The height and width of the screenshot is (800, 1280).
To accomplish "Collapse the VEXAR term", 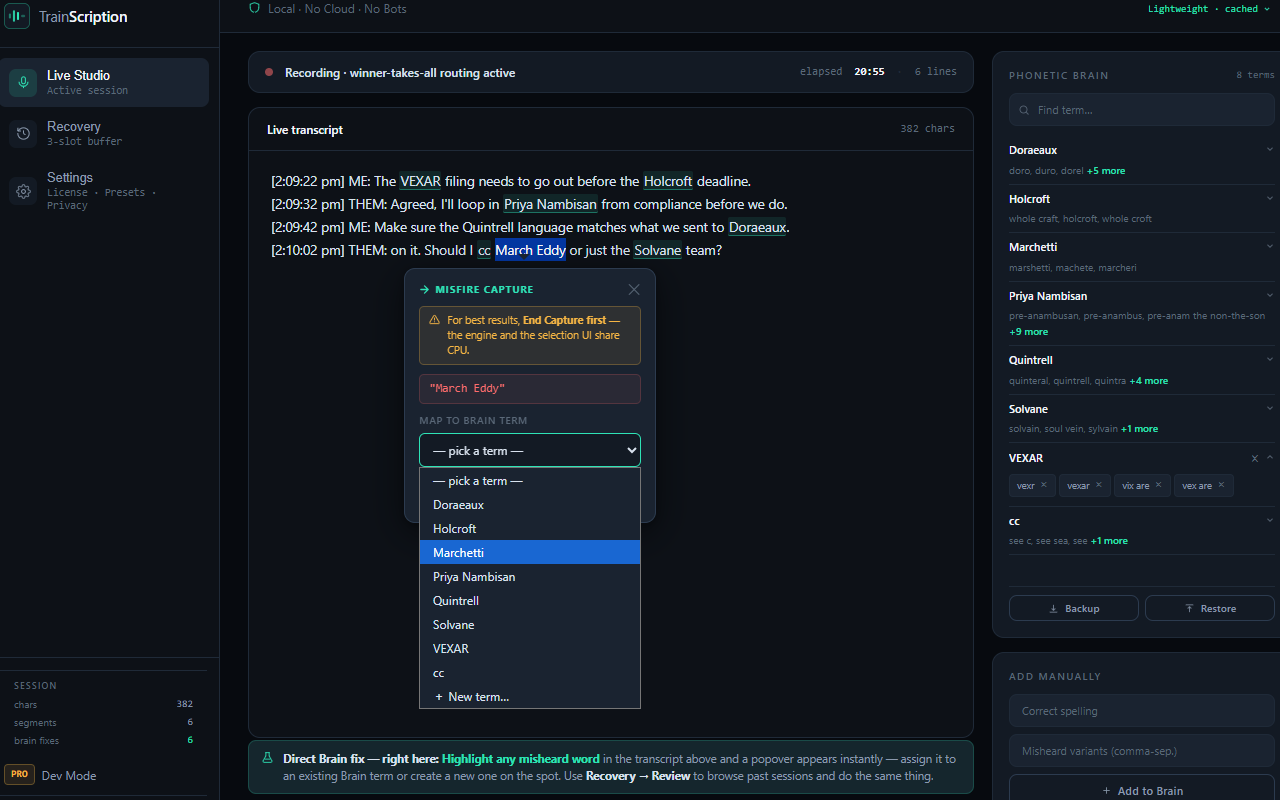I will click(1270, 457).
